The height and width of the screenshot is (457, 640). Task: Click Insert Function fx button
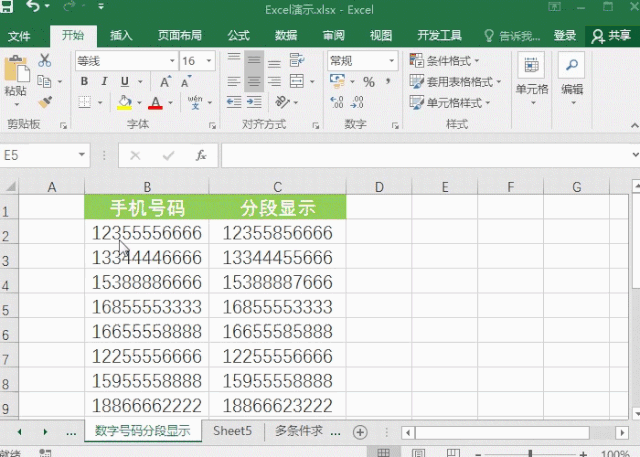(201, 155)
